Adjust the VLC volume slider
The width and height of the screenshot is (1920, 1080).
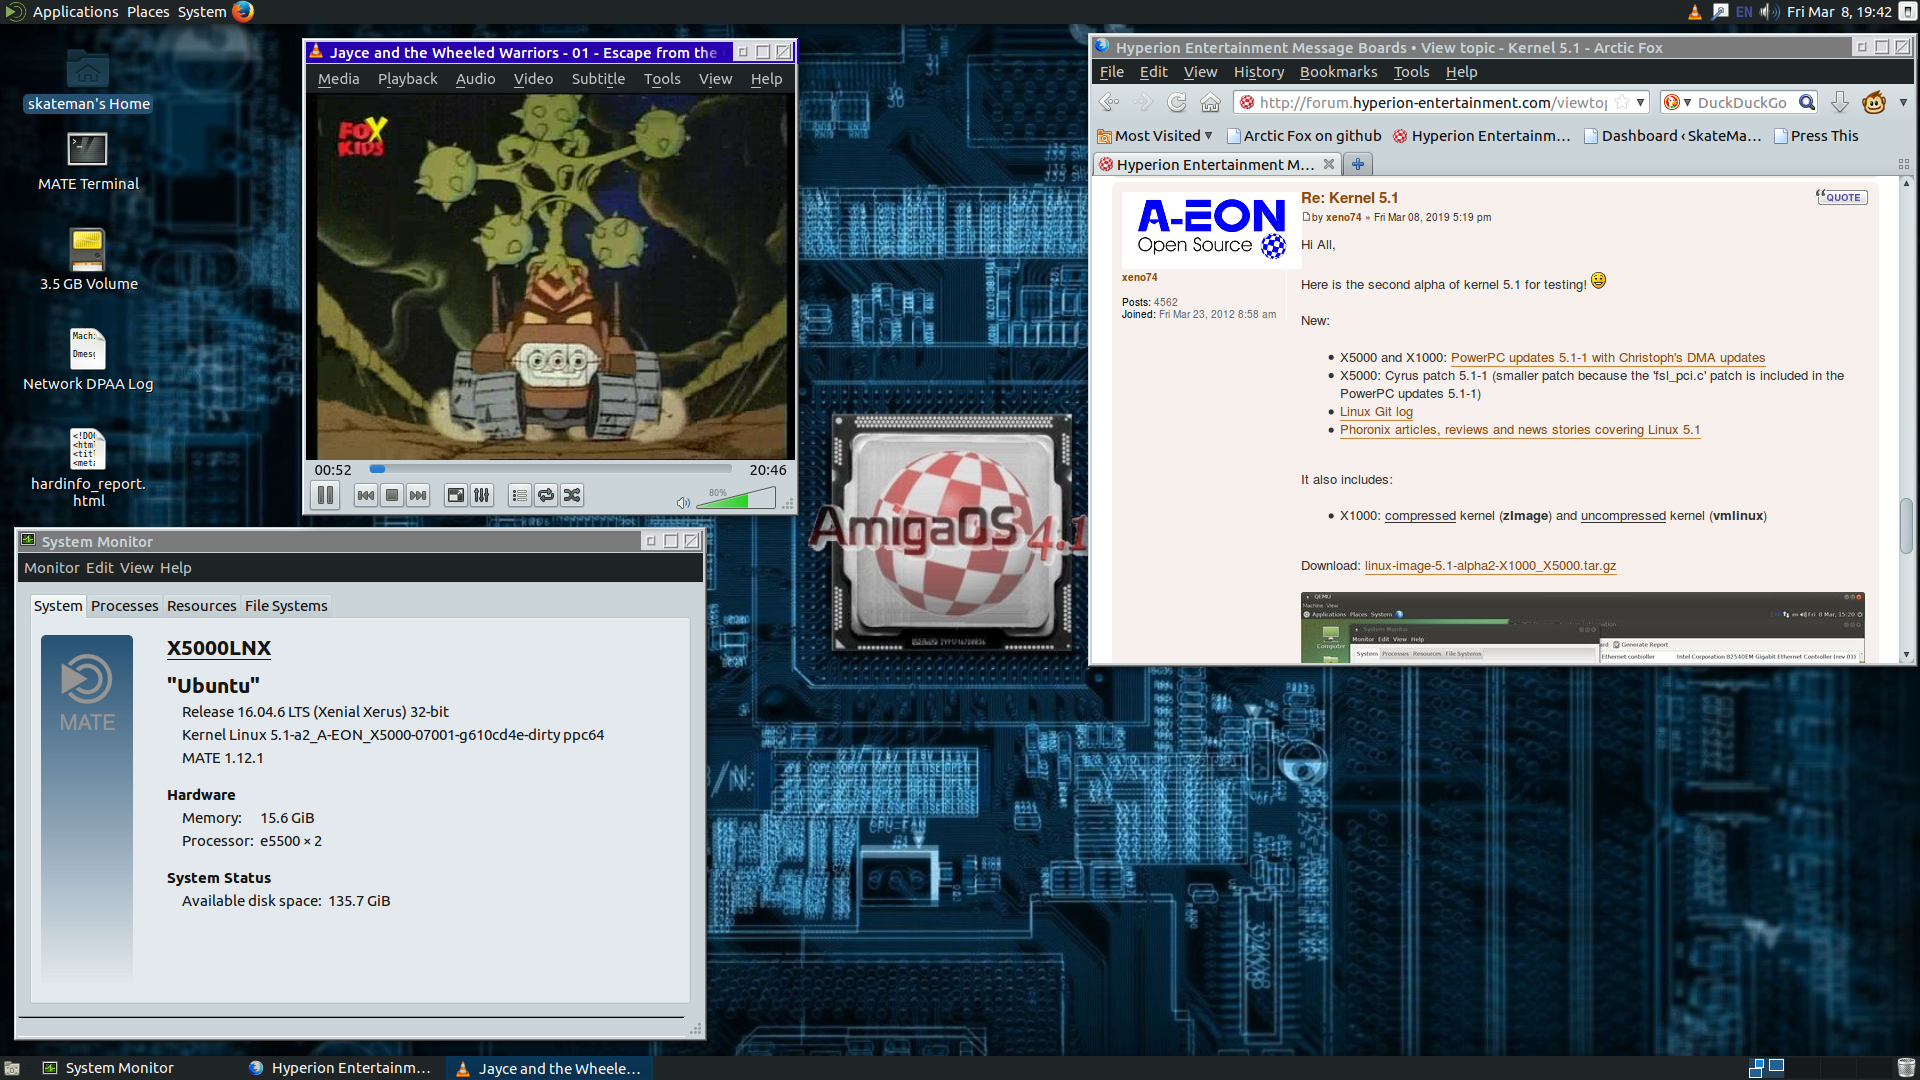tap(736, 498)
